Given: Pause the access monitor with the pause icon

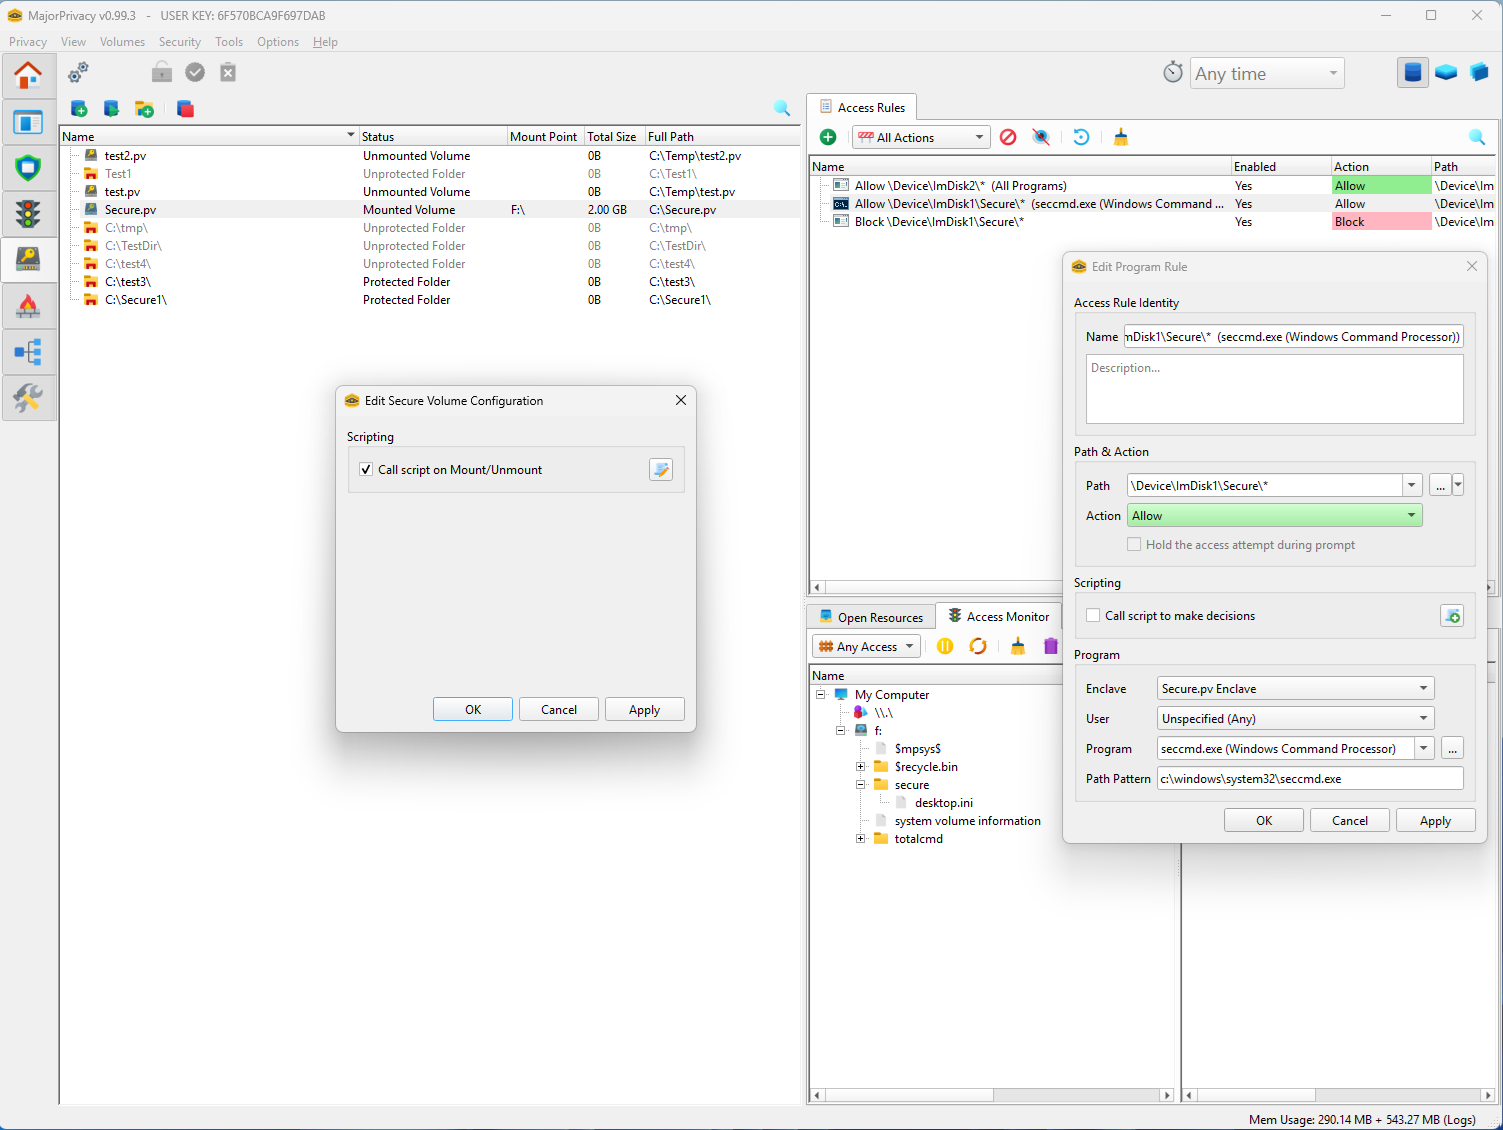Looking at the screenshot, I should (x=945, y=646).
